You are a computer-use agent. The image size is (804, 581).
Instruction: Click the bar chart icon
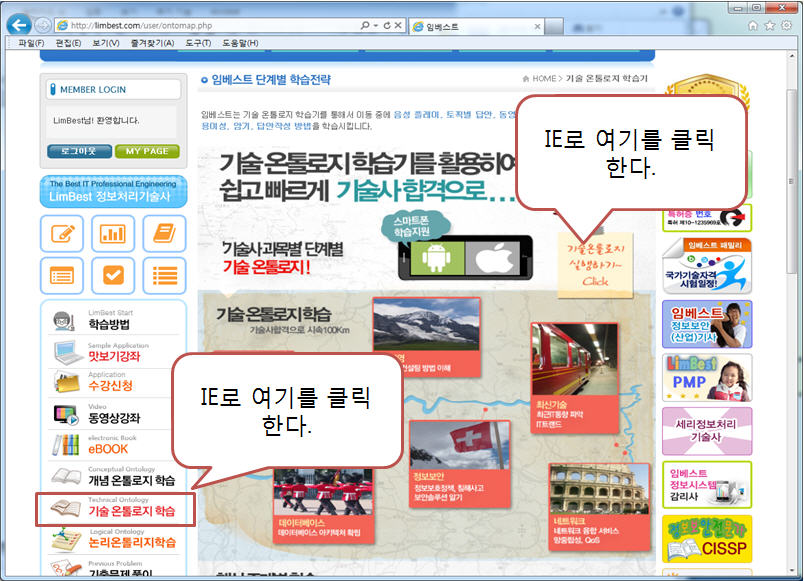pos(113,234)
